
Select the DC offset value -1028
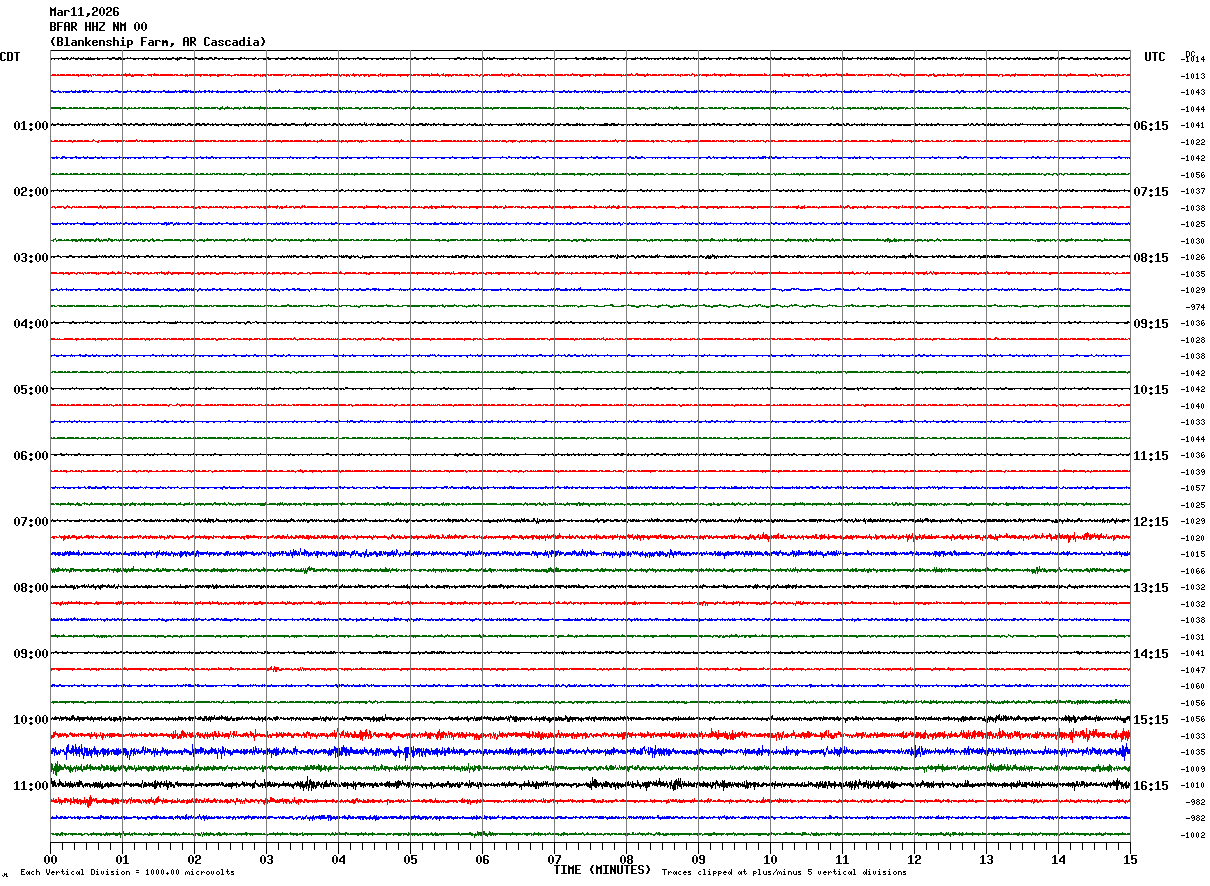[x=1193, y=340]
